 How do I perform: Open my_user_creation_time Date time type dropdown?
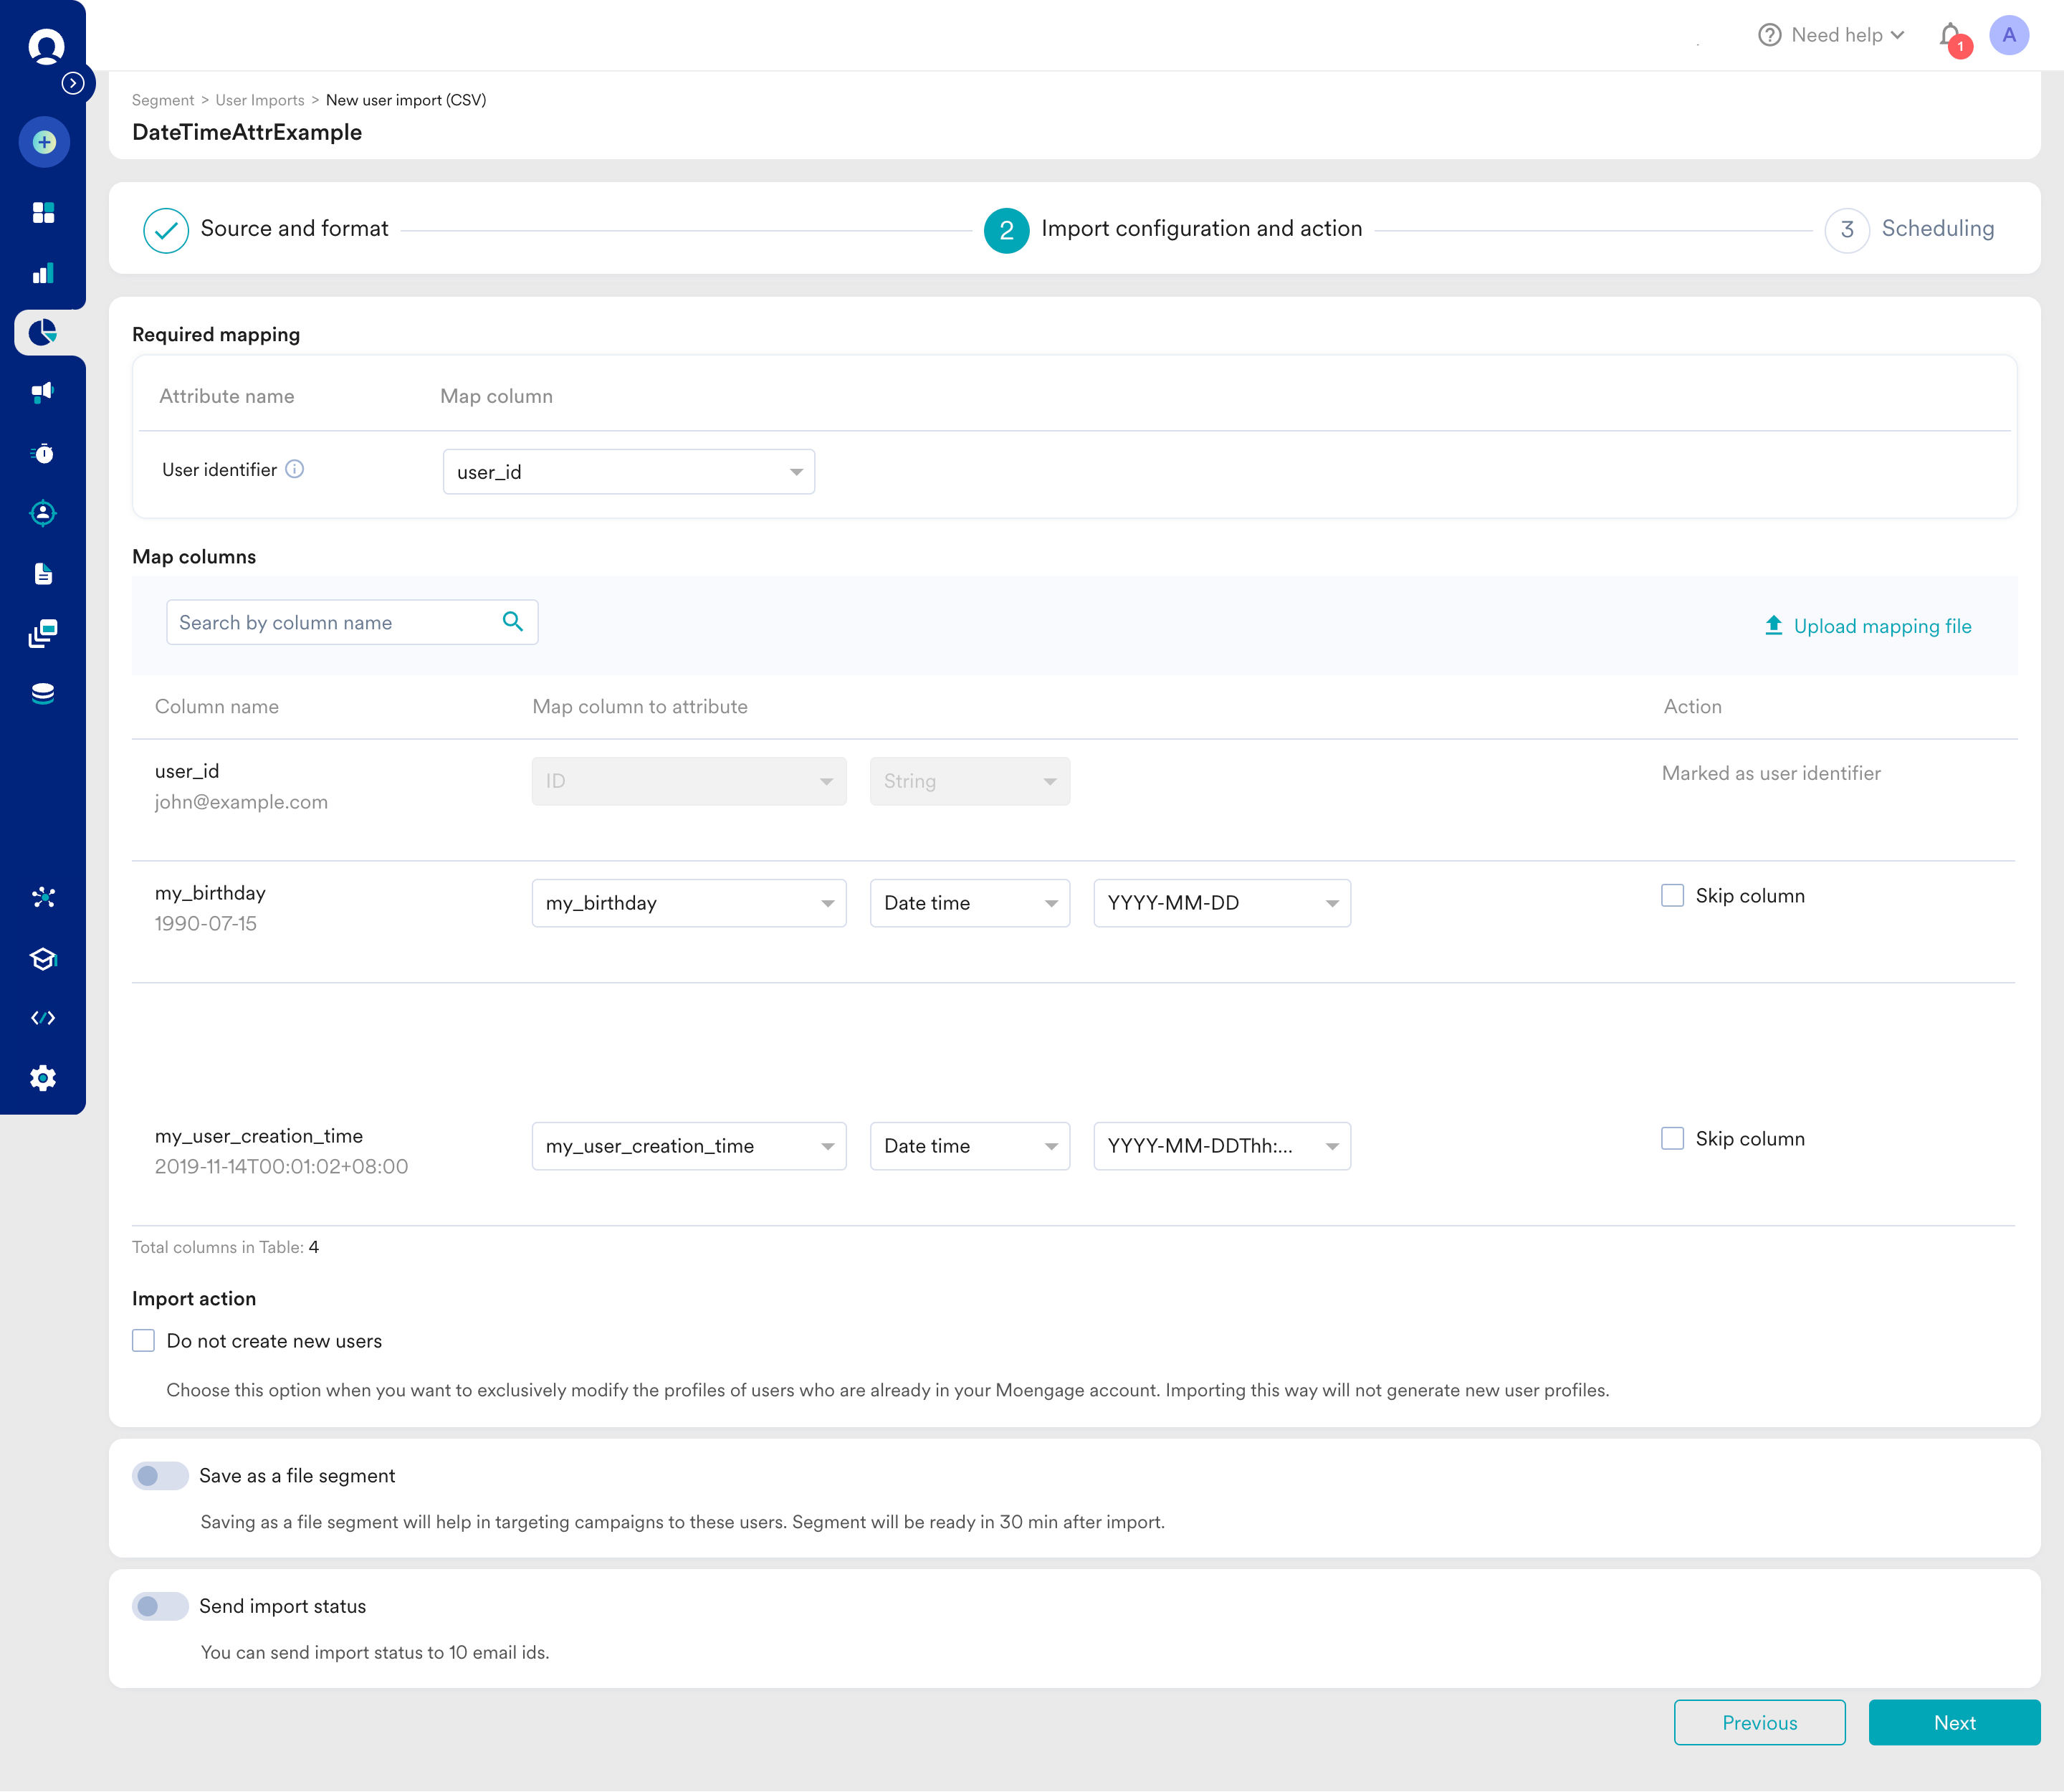[969, 1146]
